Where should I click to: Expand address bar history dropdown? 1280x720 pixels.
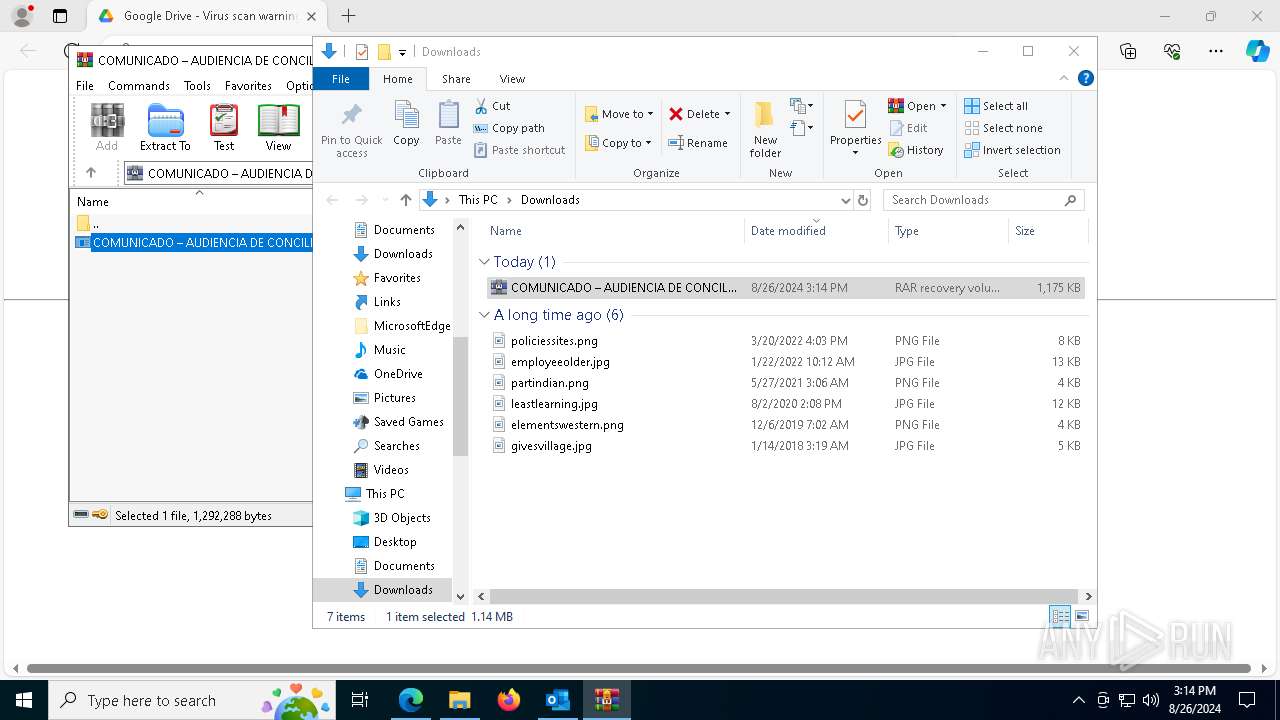click(x=846, y=200)
